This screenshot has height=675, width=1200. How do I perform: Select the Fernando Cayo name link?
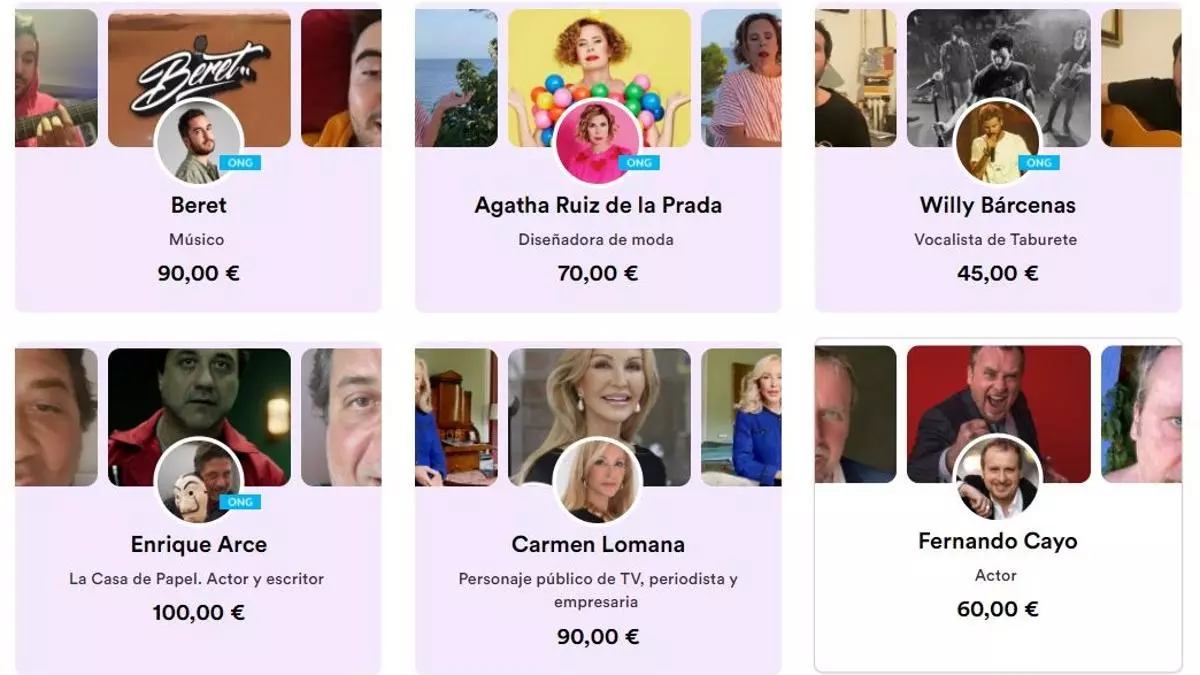998,541
